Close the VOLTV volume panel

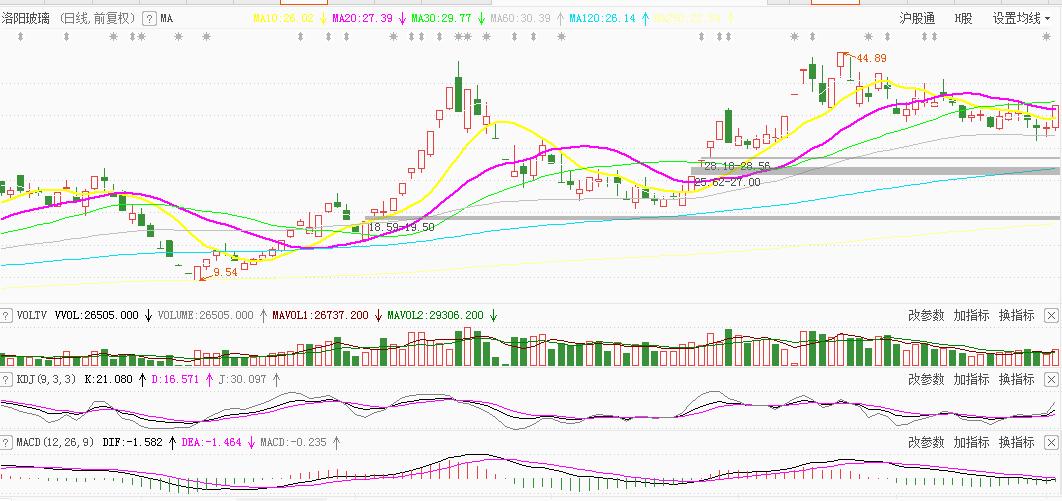tap(1051, 315)
